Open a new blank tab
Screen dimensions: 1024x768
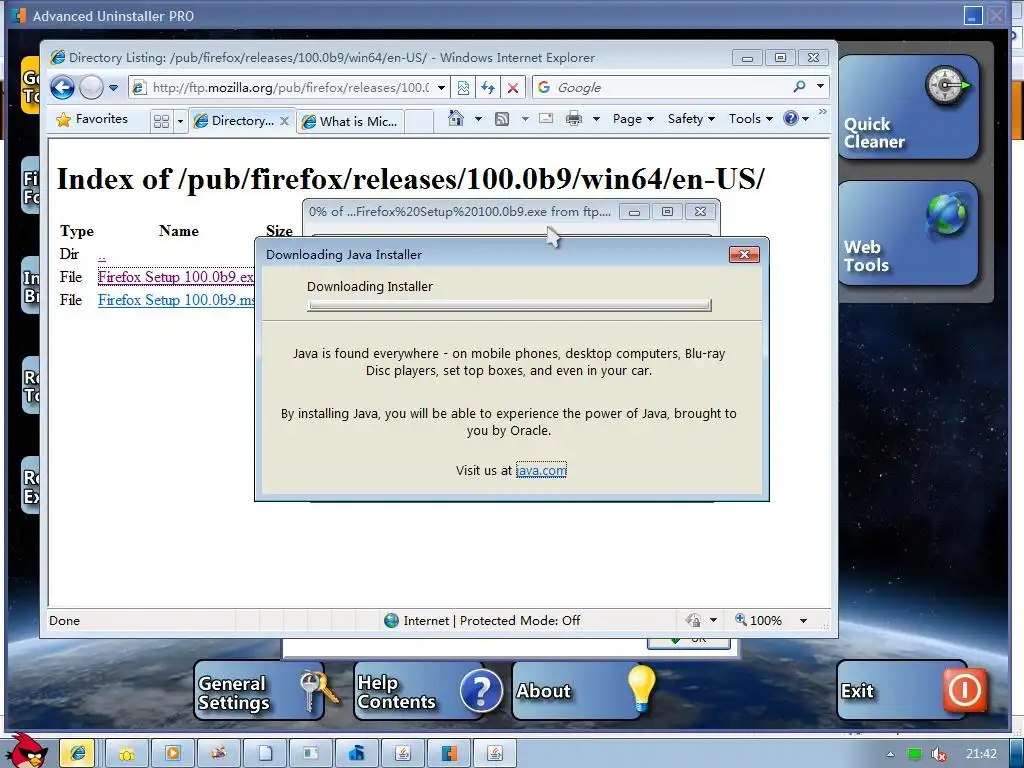419,121
